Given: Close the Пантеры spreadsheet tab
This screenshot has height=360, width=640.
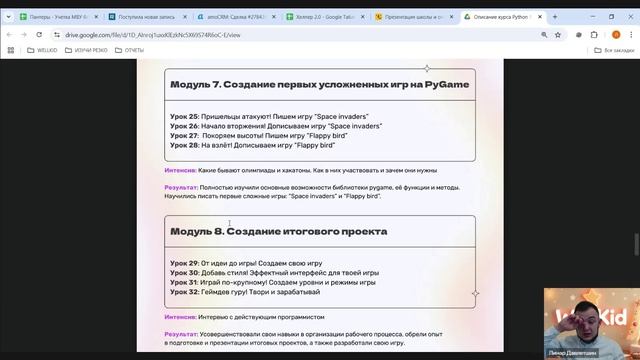Looking at the screenshot, I should [96, 17].
